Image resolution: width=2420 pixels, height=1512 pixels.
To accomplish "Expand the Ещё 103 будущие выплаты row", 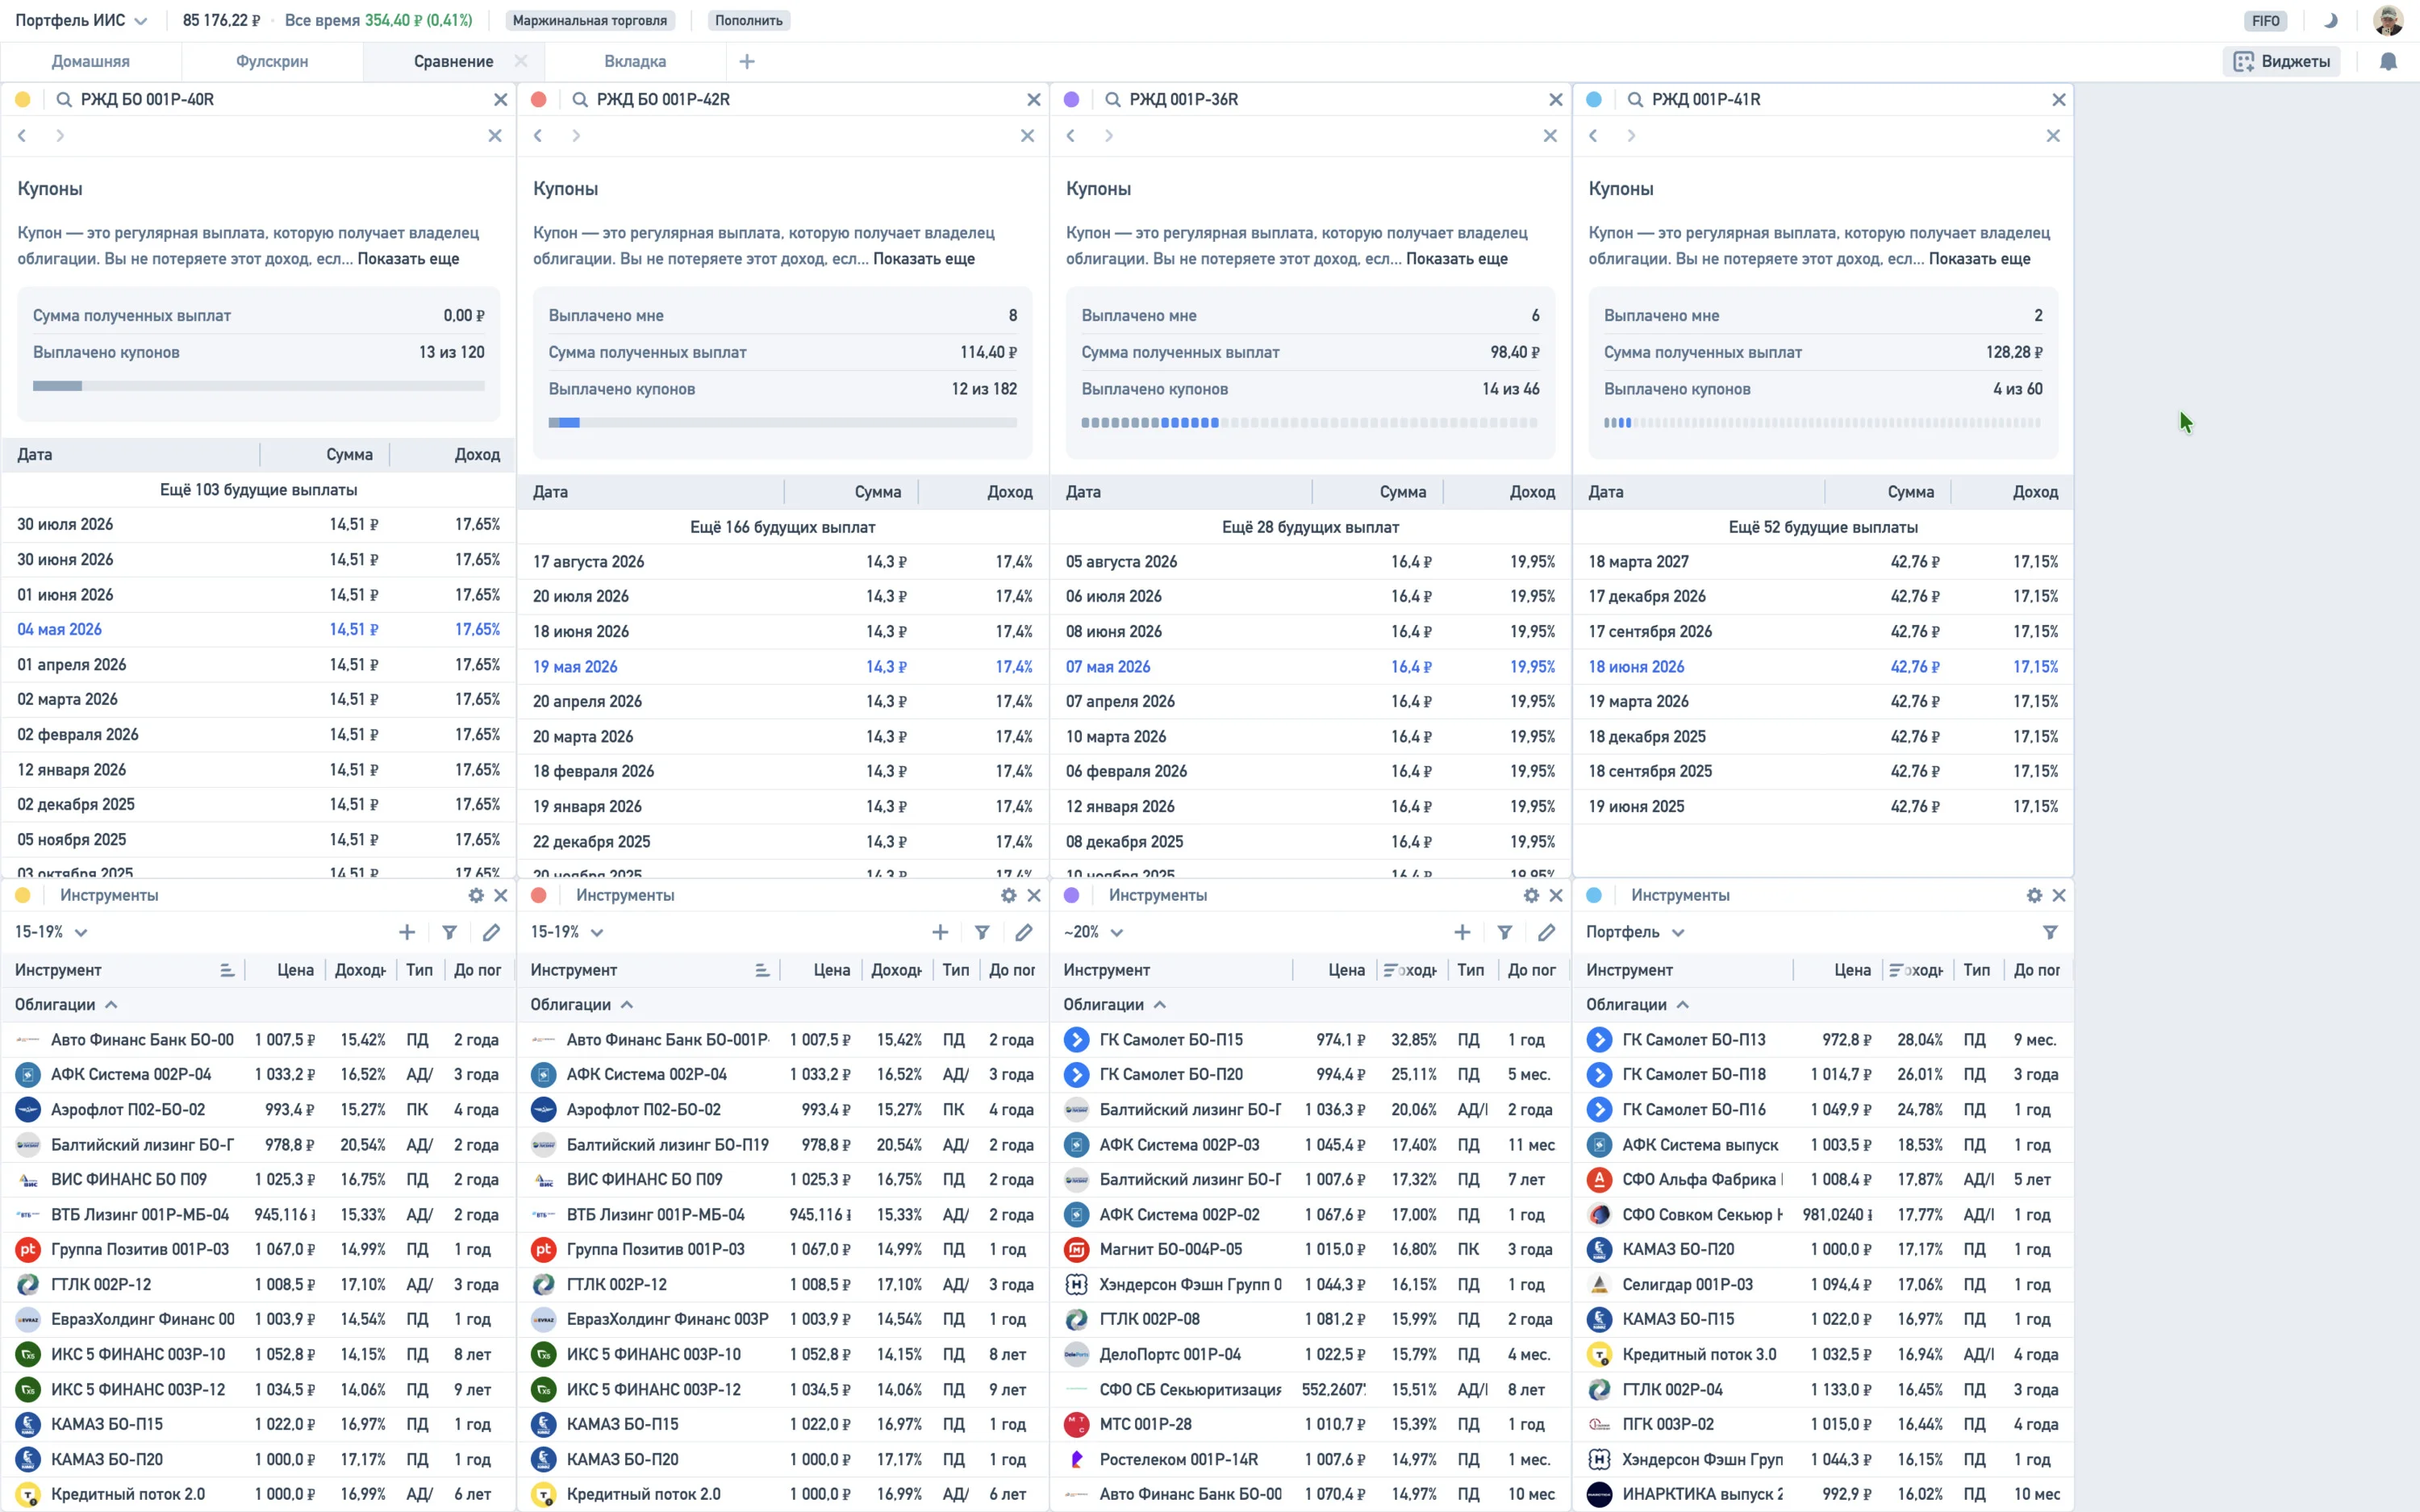I will click(x=259, y=490).
